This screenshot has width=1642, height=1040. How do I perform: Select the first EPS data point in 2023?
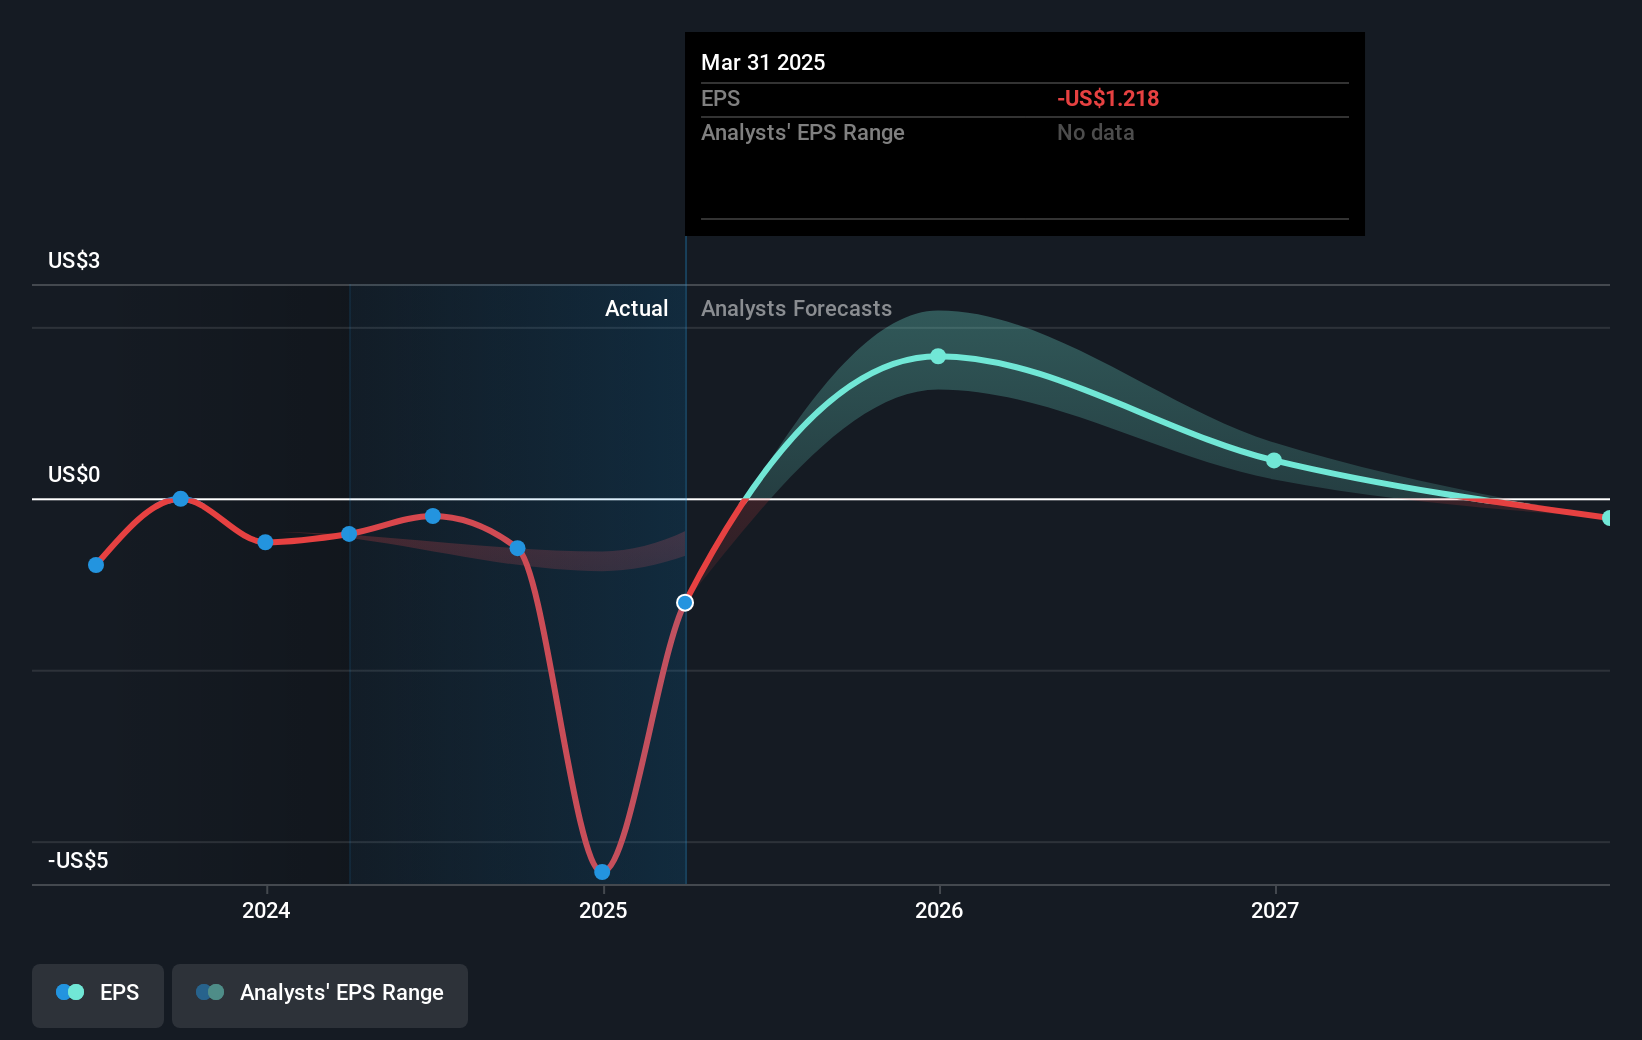[96, 565]
